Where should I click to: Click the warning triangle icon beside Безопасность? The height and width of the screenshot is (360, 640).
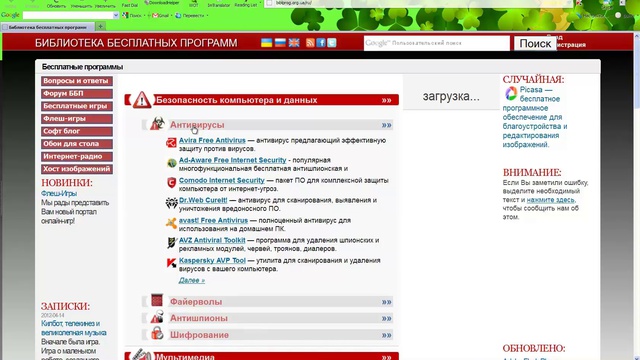[142, 100]
